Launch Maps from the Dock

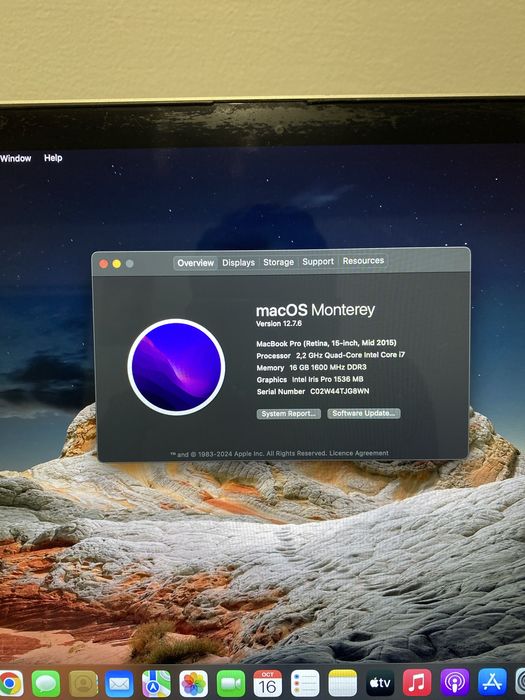156,683
